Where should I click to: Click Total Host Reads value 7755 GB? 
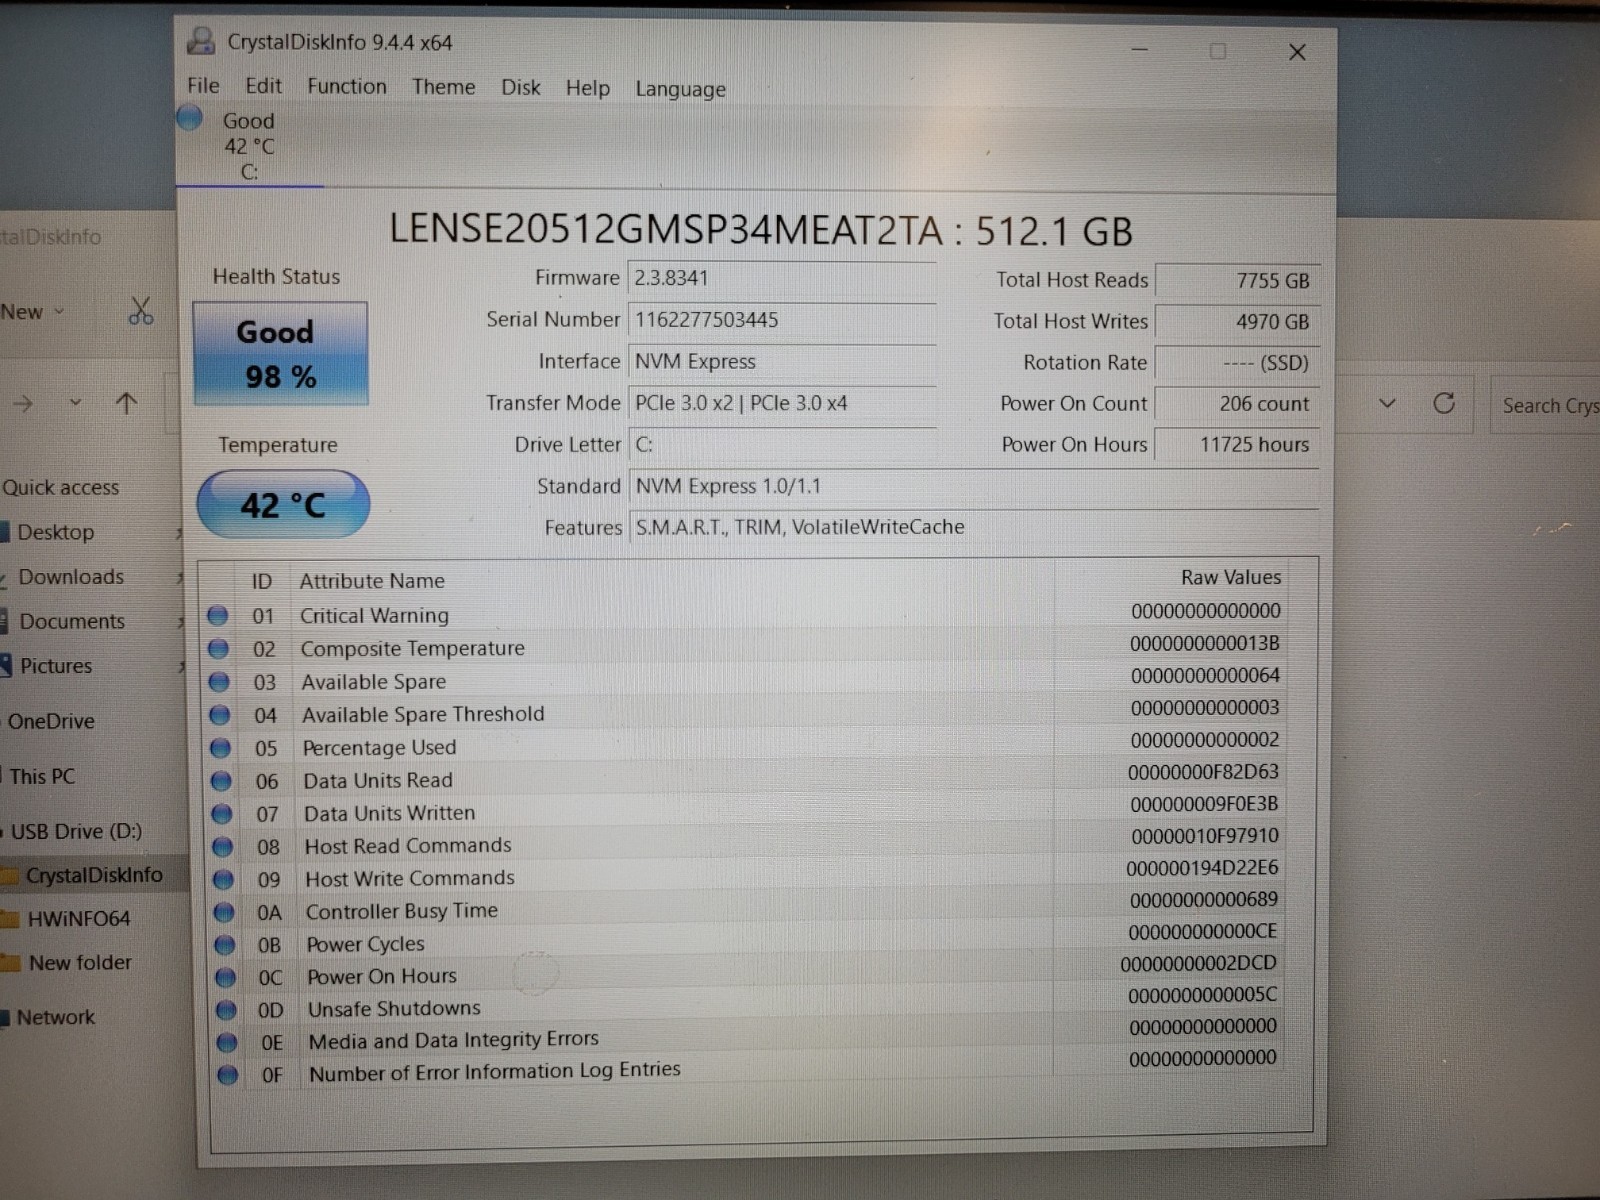(1237, 281)
